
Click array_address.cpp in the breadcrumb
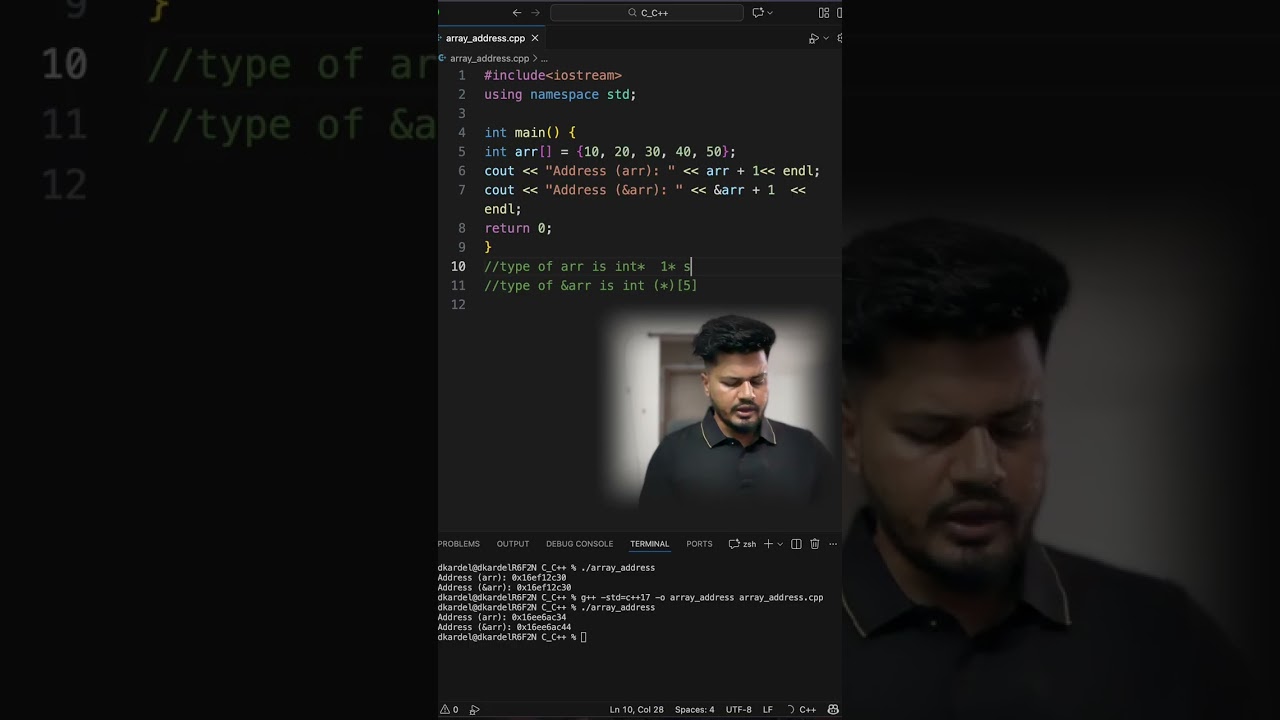[489, 58]
